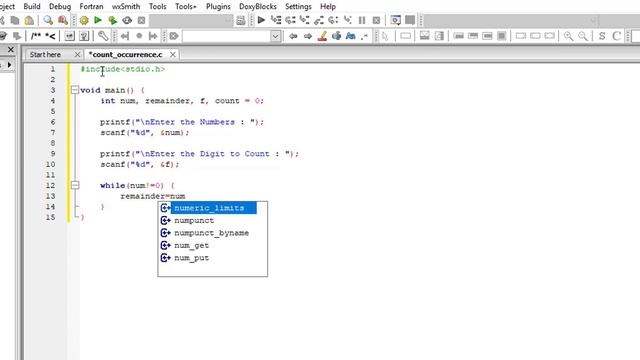Click the Stop debugger icon
Image resolution: width=640 pixels, height=360 pixels.
click(x=376, y=20)
